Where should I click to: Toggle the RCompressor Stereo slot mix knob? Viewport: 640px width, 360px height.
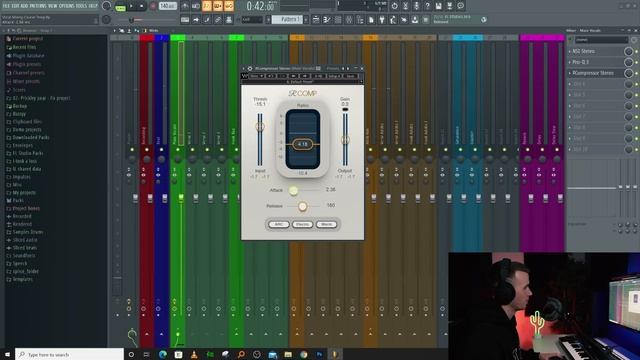click(629, 73)
